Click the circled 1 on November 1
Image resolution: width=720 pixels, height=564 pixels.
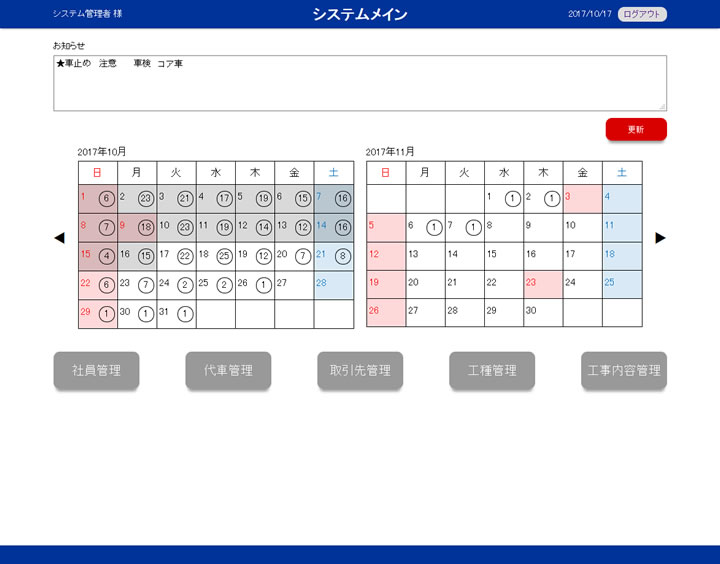[512, 199]
